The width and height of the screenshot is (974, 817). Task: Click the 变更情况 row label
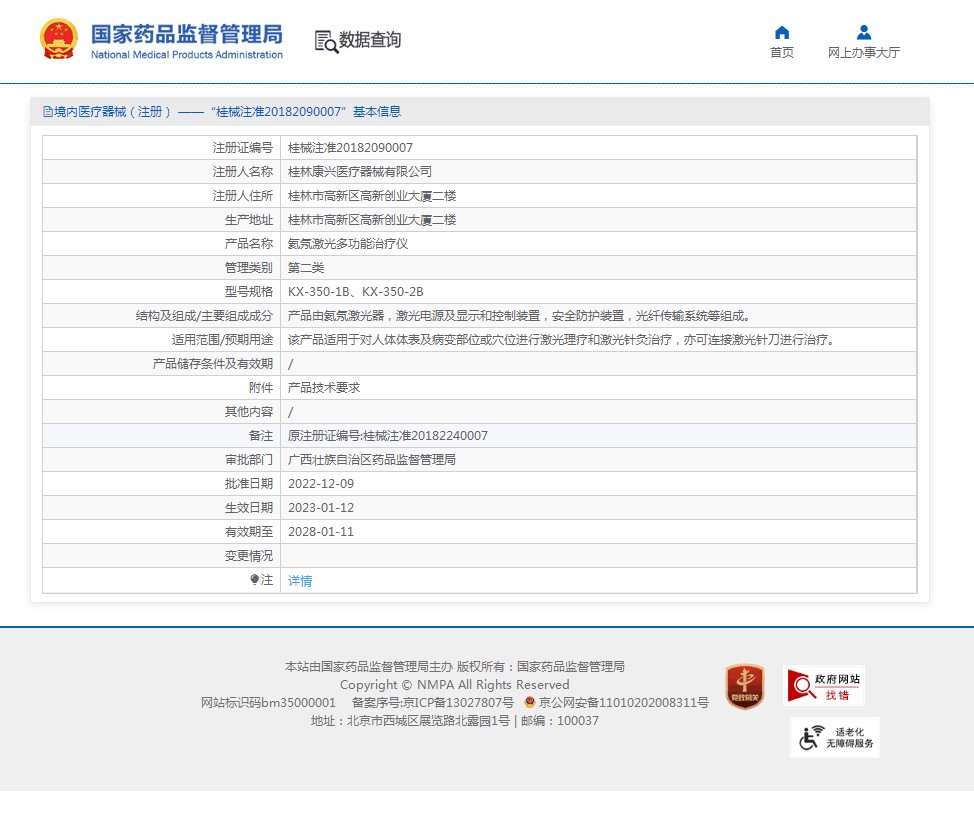click(248, 556)
